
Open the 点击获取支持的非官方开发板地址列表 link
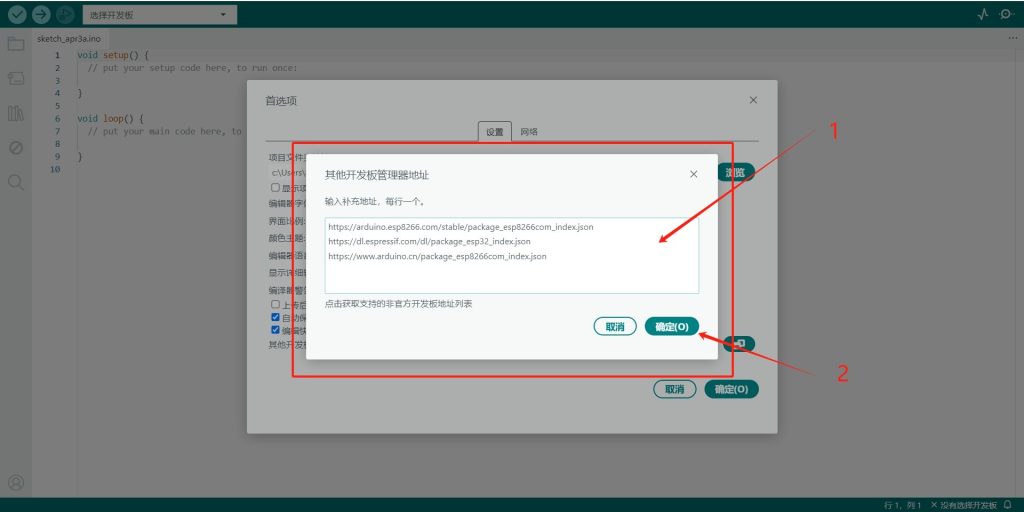click(398, 304)
